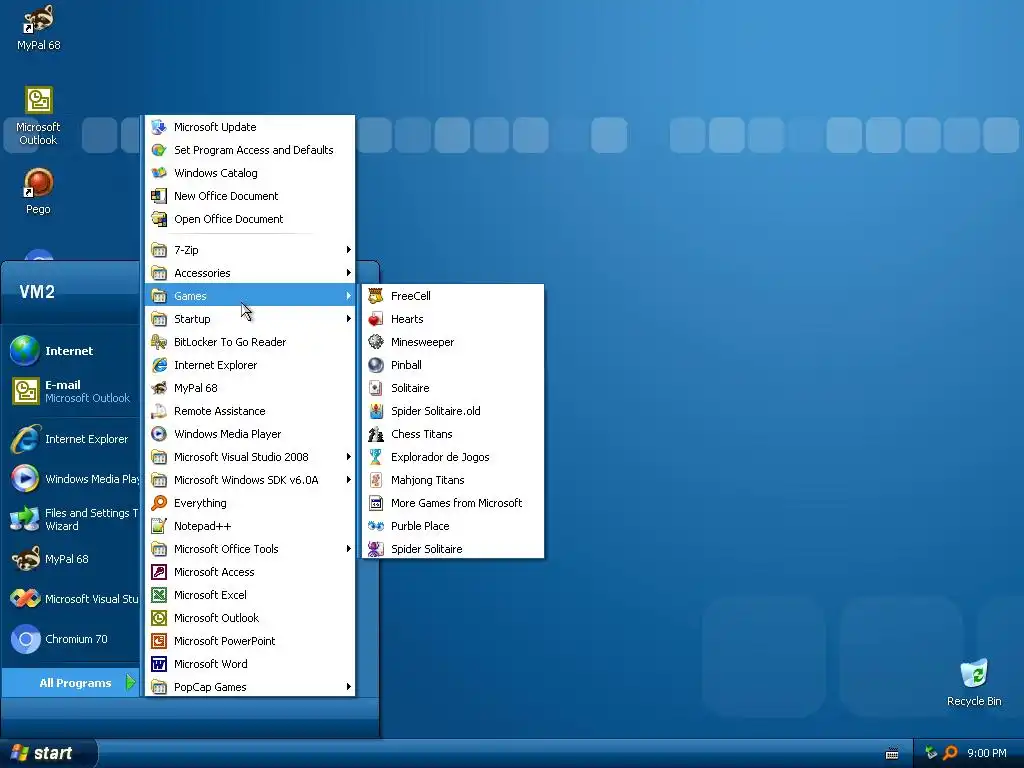Click the Start button

click(x=48, y=753)
